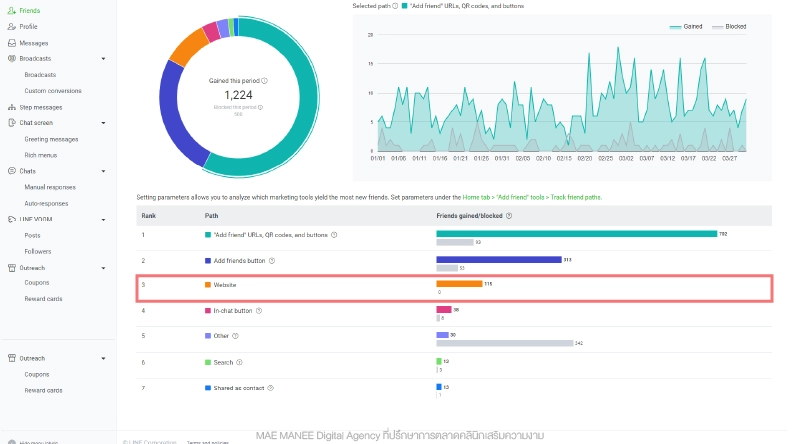801x444 pixels.
Task: Click pink swatch for In-chat button
Action: pyautogui.click(x=208, y=311)
